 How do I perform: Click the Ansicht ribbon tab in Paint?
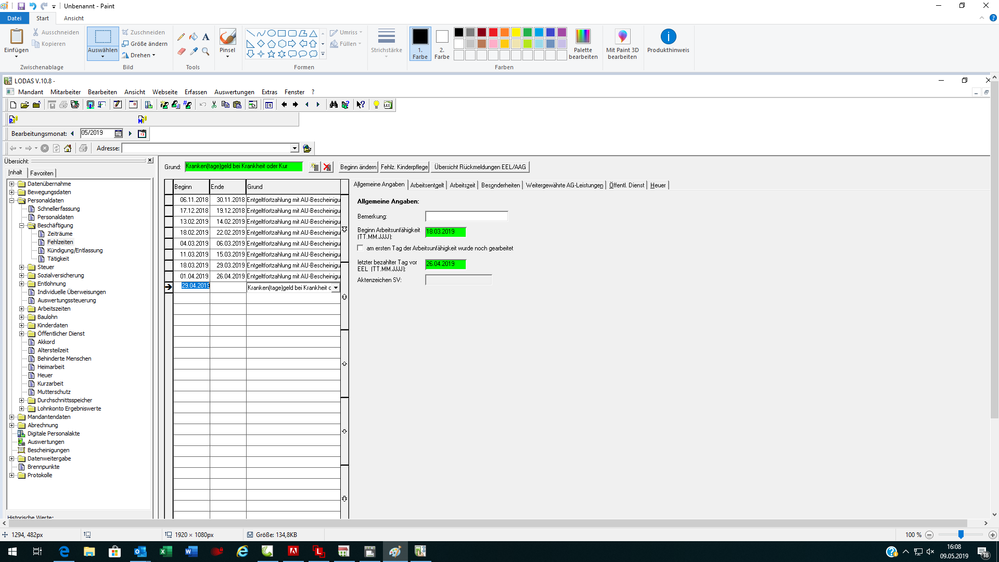click(x=73, y=18)
